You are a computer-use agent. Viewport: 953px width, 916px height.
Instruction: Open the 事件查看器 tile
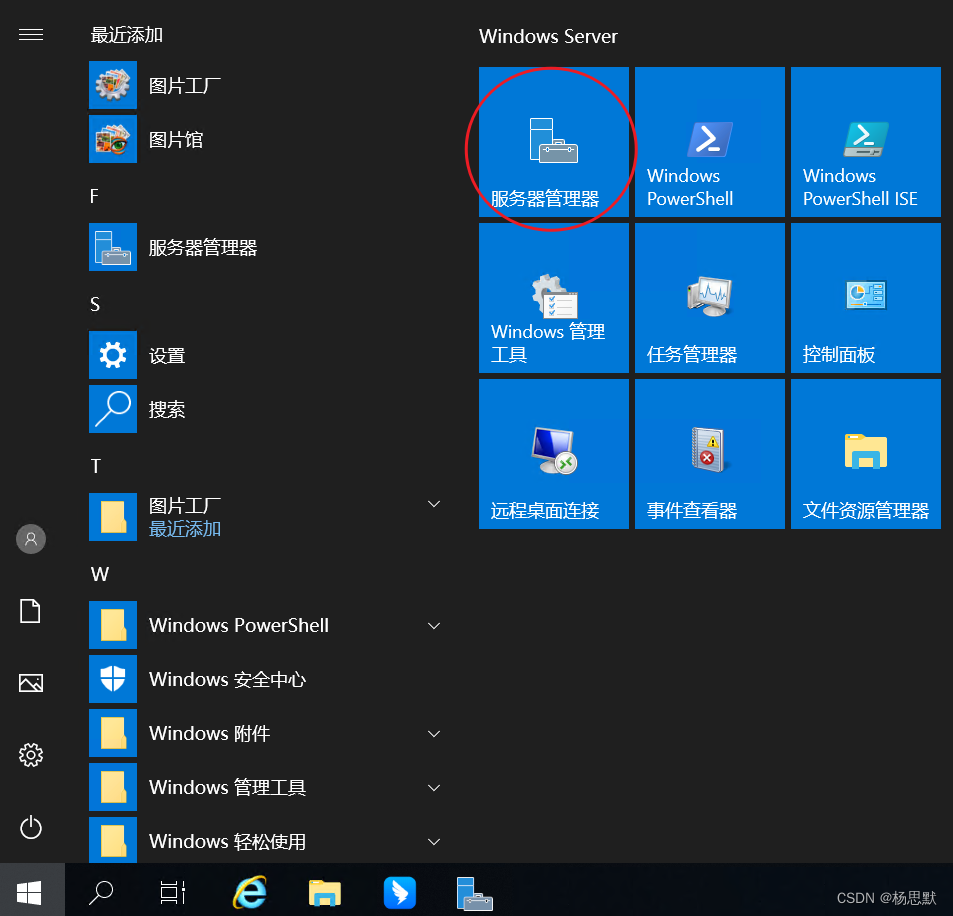pyautogui.click(x=710, y=454)
